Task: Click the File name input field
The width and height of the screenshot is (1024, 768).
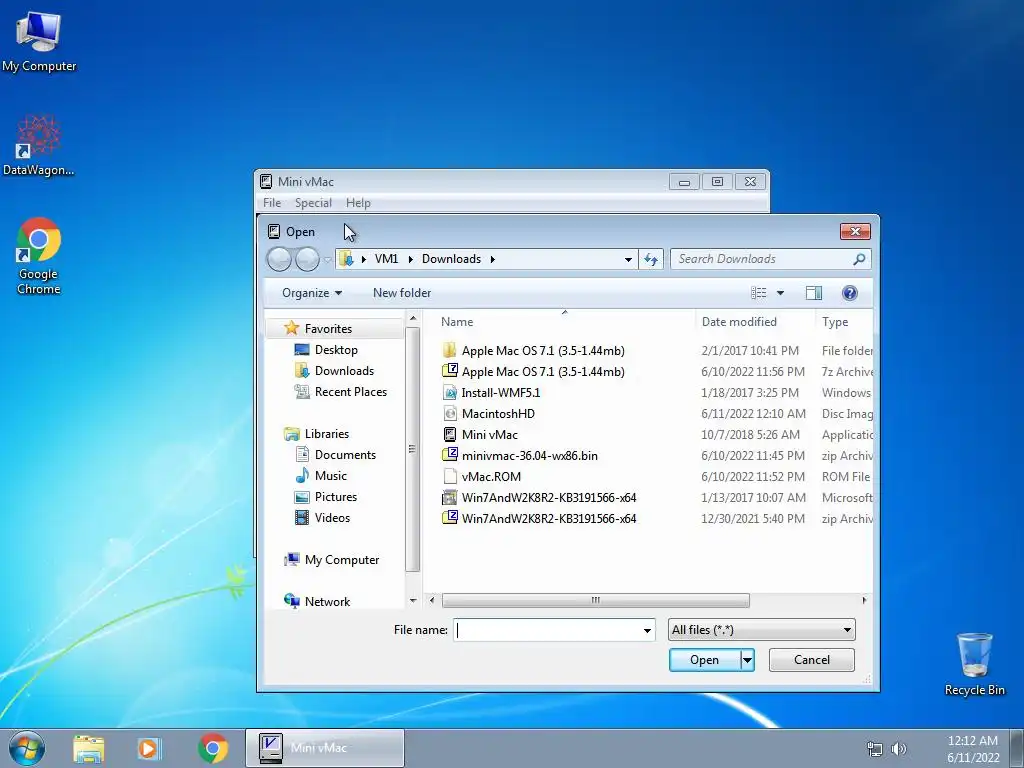Action: pyautogui.click(x=547, y=630)
